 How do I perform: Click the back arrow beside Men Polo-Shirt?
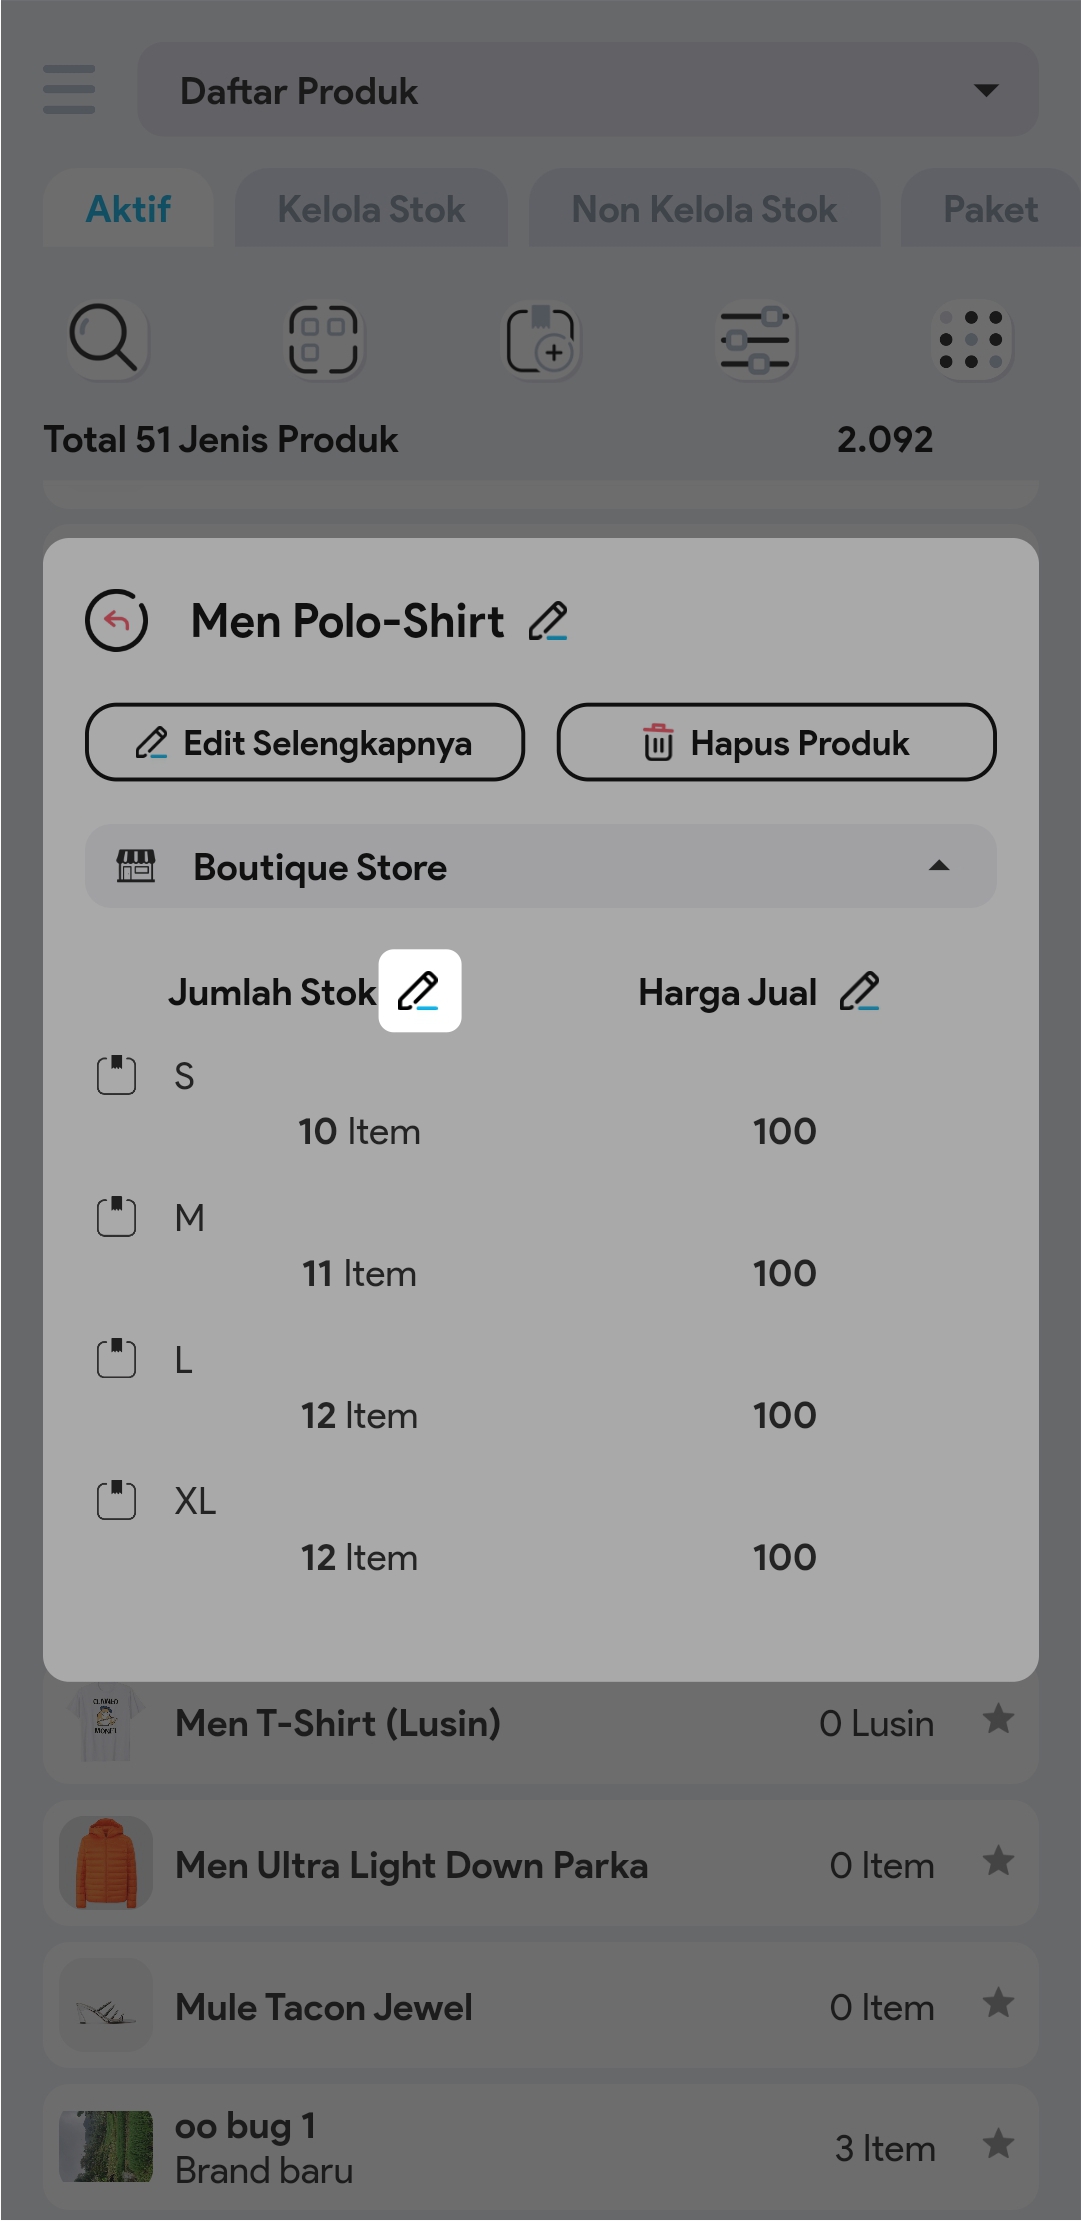click(x=117, y=621)
